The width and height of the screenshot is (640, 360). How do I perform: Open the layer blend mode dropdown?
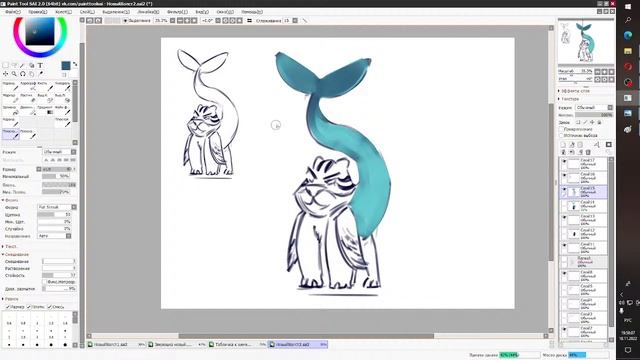[x=594, y=107]
